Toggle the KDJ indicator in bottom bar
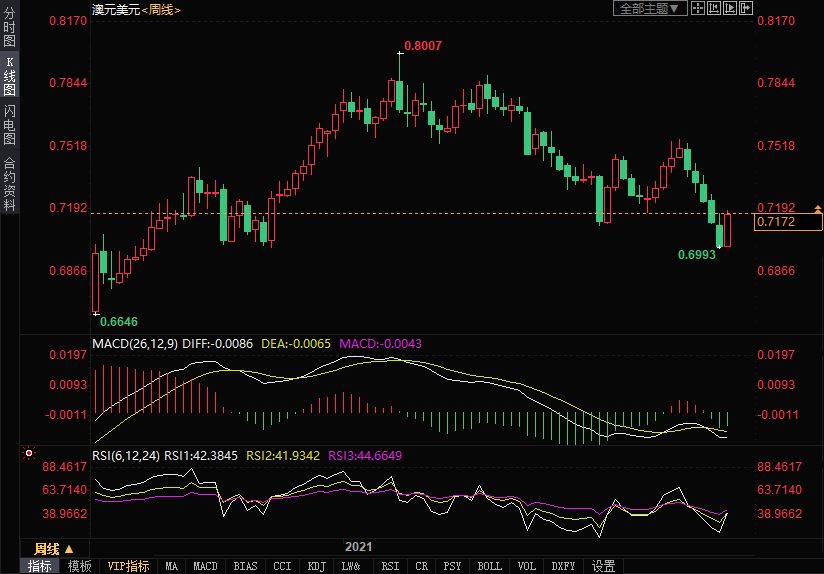824x574 pixels. pos(316,566)
